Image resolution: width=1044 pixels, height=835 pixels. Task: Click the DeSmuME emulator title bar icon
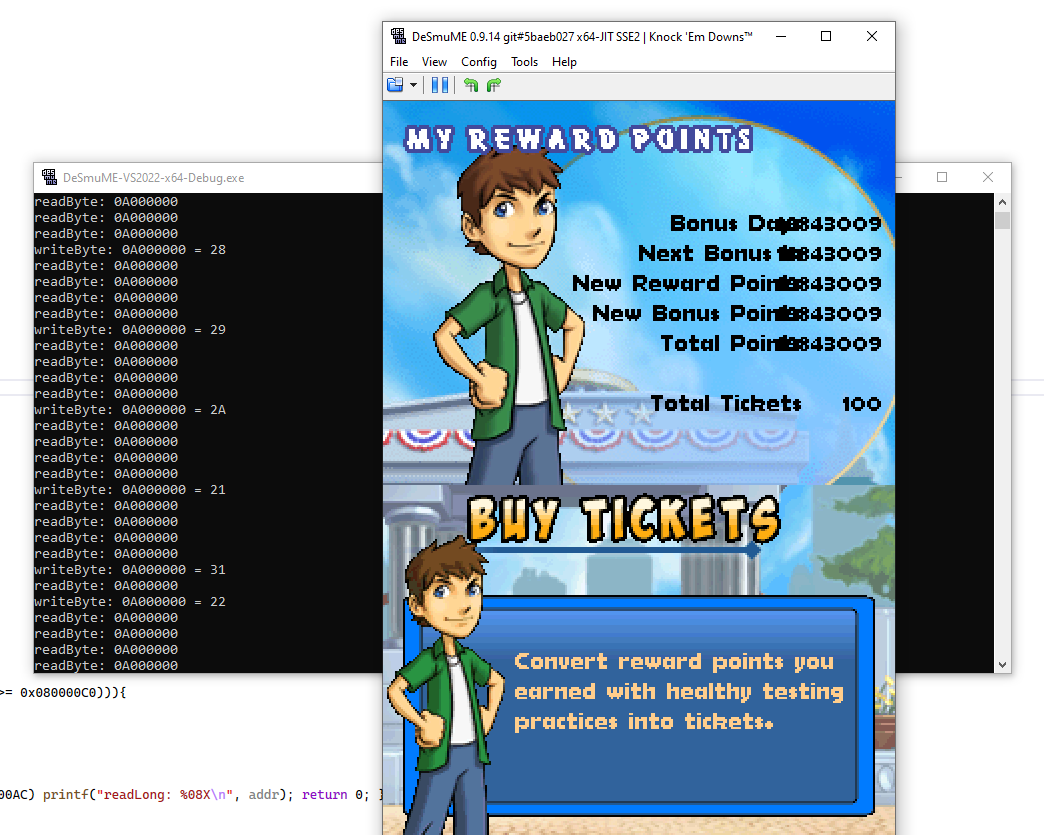398,36
